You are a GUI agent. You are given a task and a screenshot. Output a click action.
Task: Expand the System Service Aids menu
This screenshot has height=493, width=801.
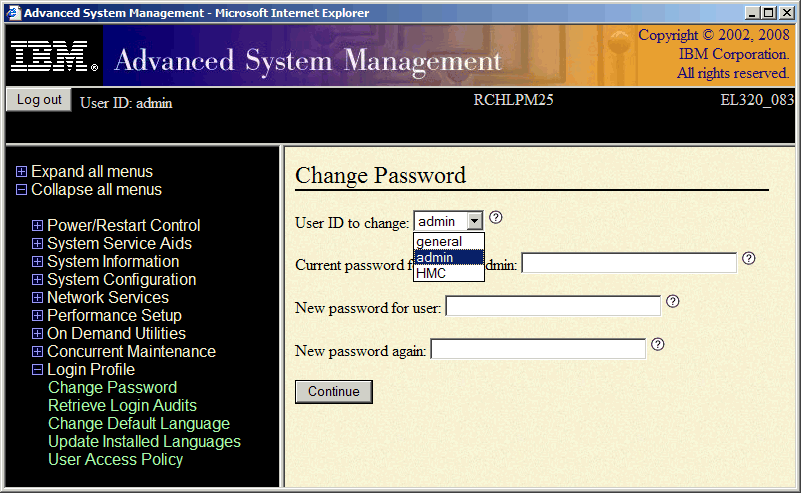click(x=37, y=244)
